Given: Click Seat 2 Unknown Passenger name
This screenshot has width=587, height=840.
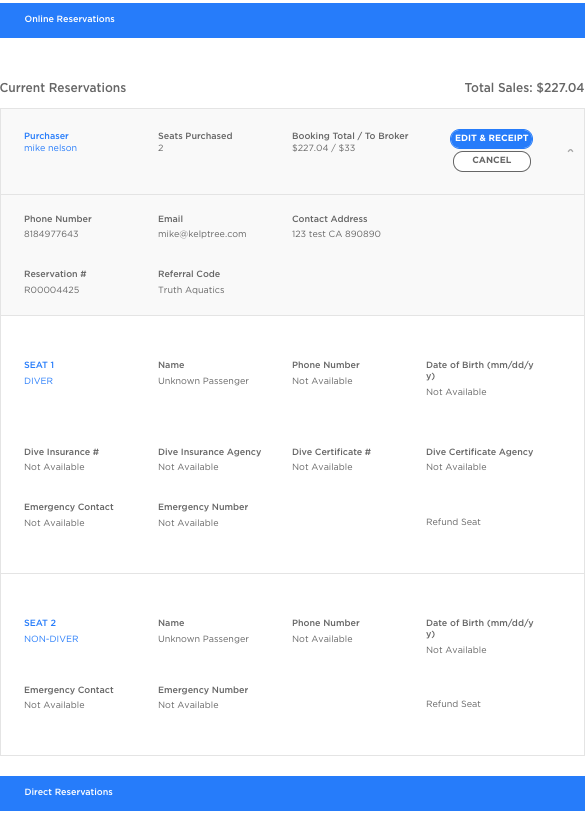Looking at the screenshot, I should 204,639.
